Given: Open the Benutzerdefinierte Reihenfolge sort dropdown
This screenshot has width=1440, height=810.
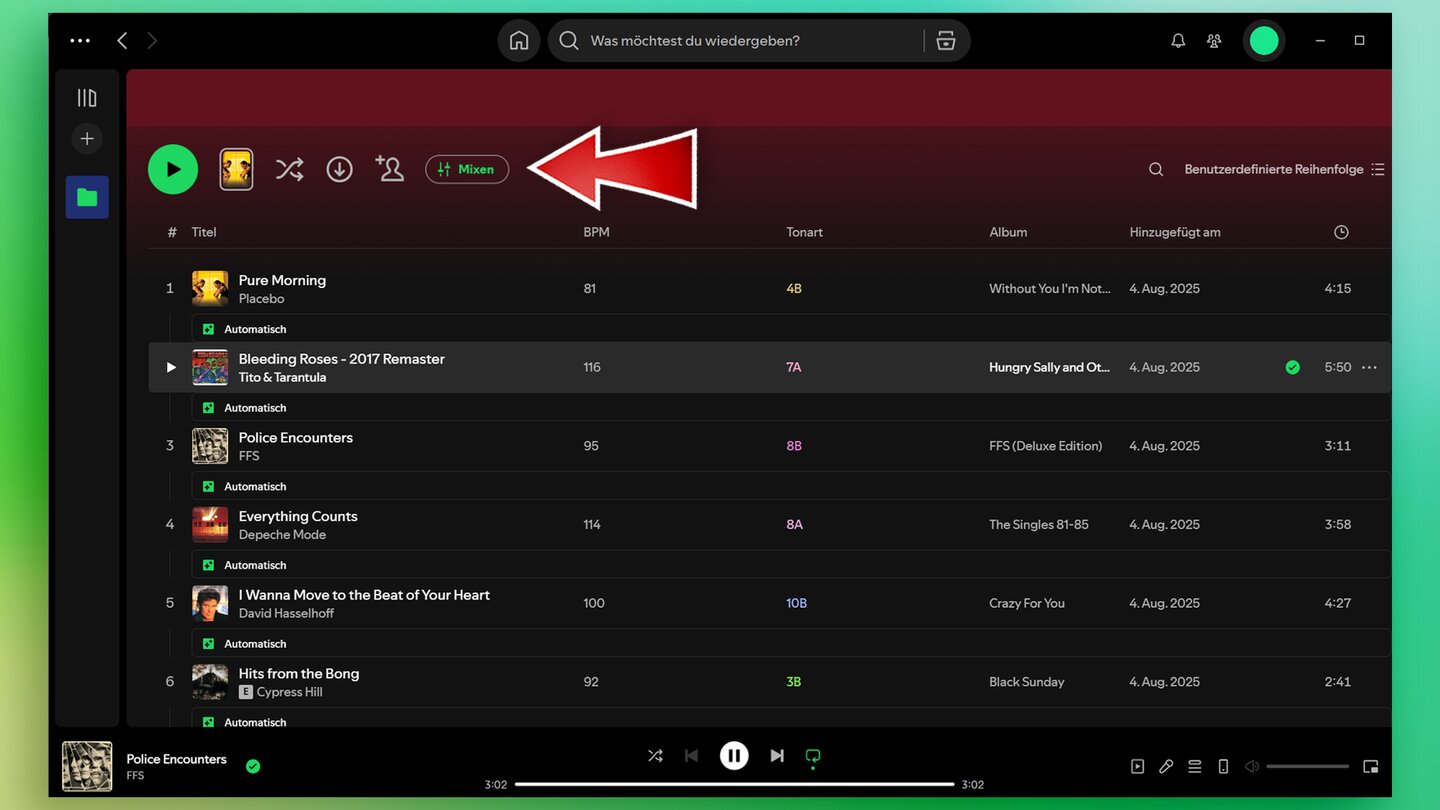Looking at the screenshot, I should [1284, 170].
